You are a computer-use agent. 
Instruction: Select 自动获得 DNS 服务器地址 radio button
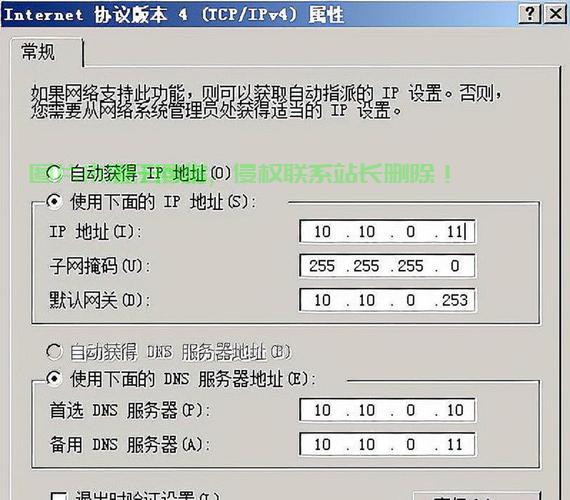pos(54,352)
